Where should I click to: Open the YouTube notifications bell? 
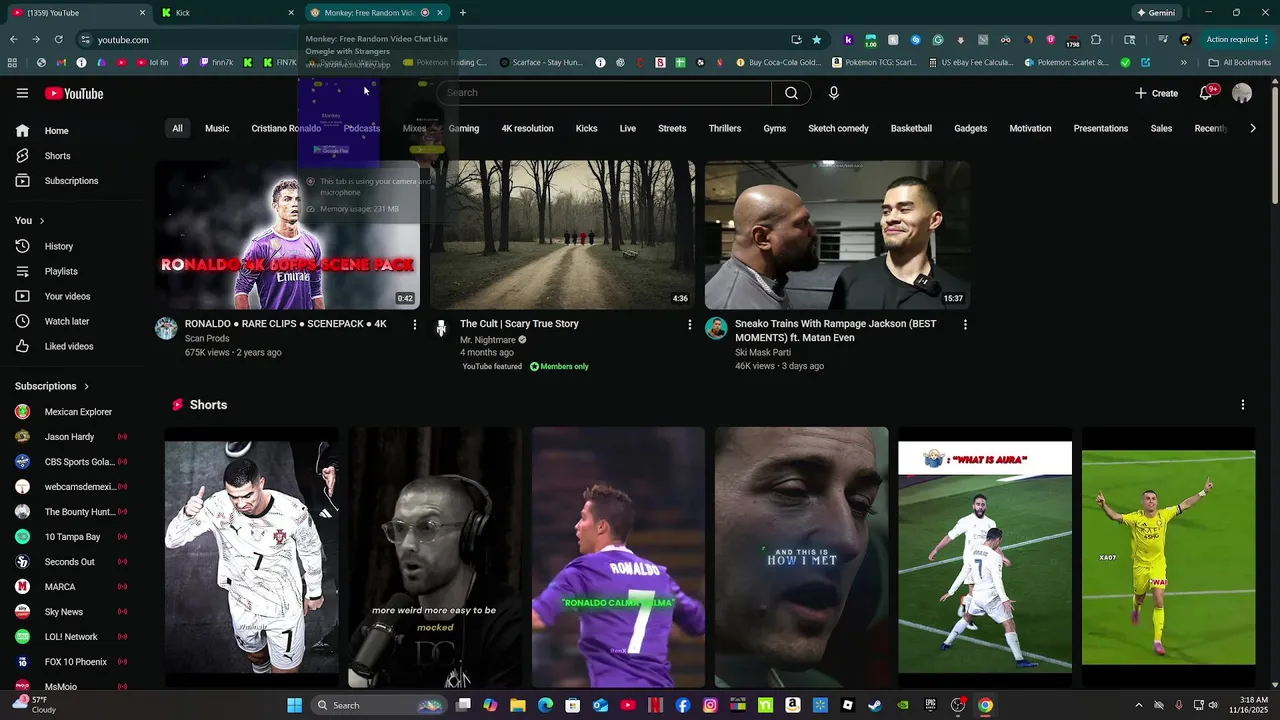coord(1207,93)
